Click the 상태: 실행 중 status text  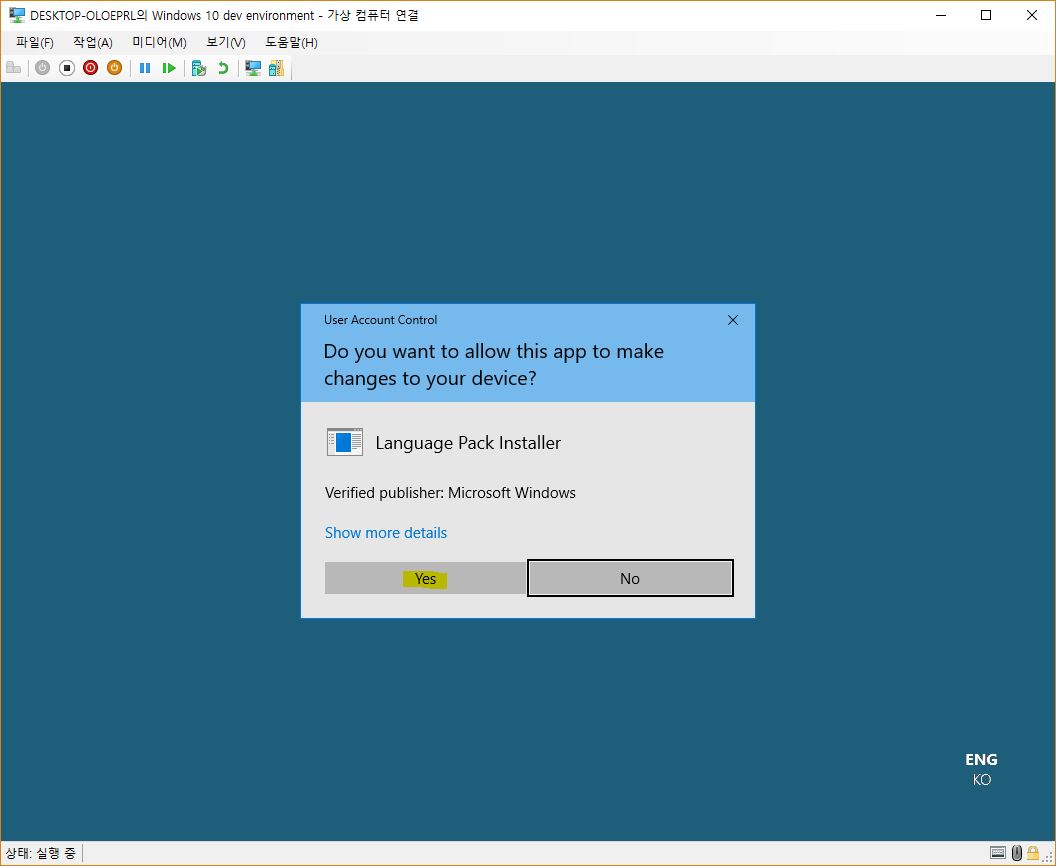pos(40,853)
